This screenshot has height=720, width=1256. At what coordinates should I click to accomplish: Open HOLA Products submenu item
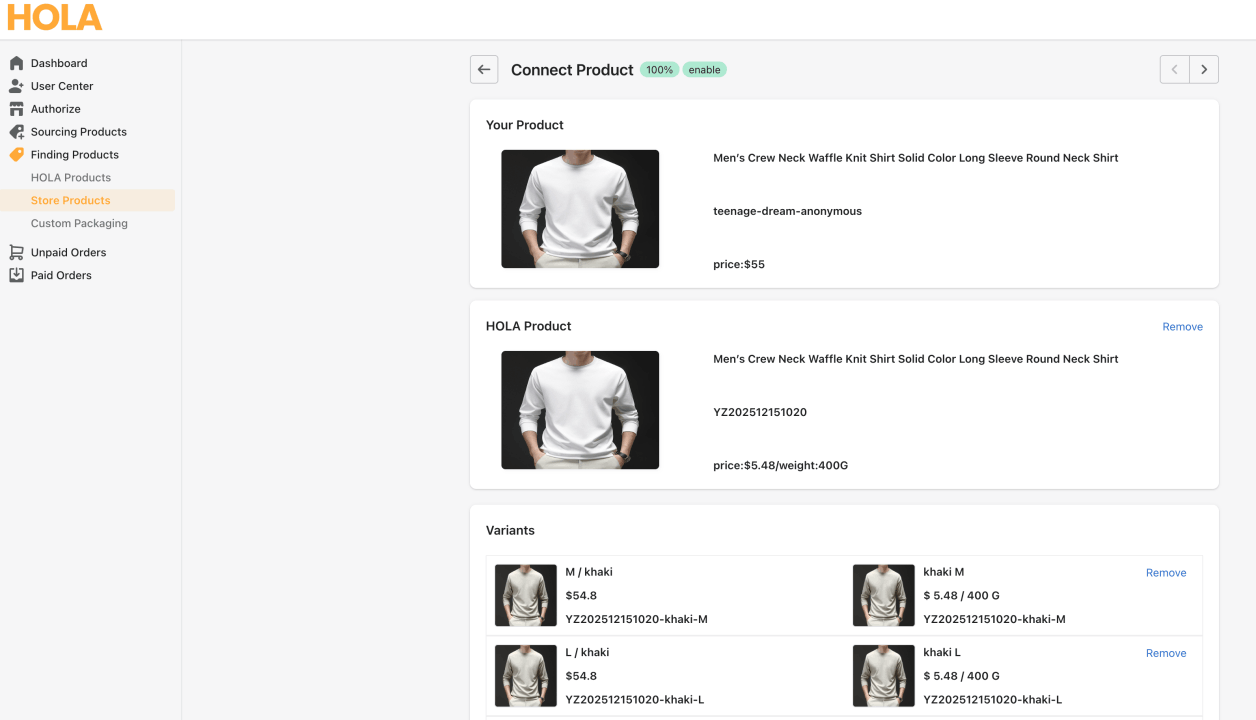(71, 178)
